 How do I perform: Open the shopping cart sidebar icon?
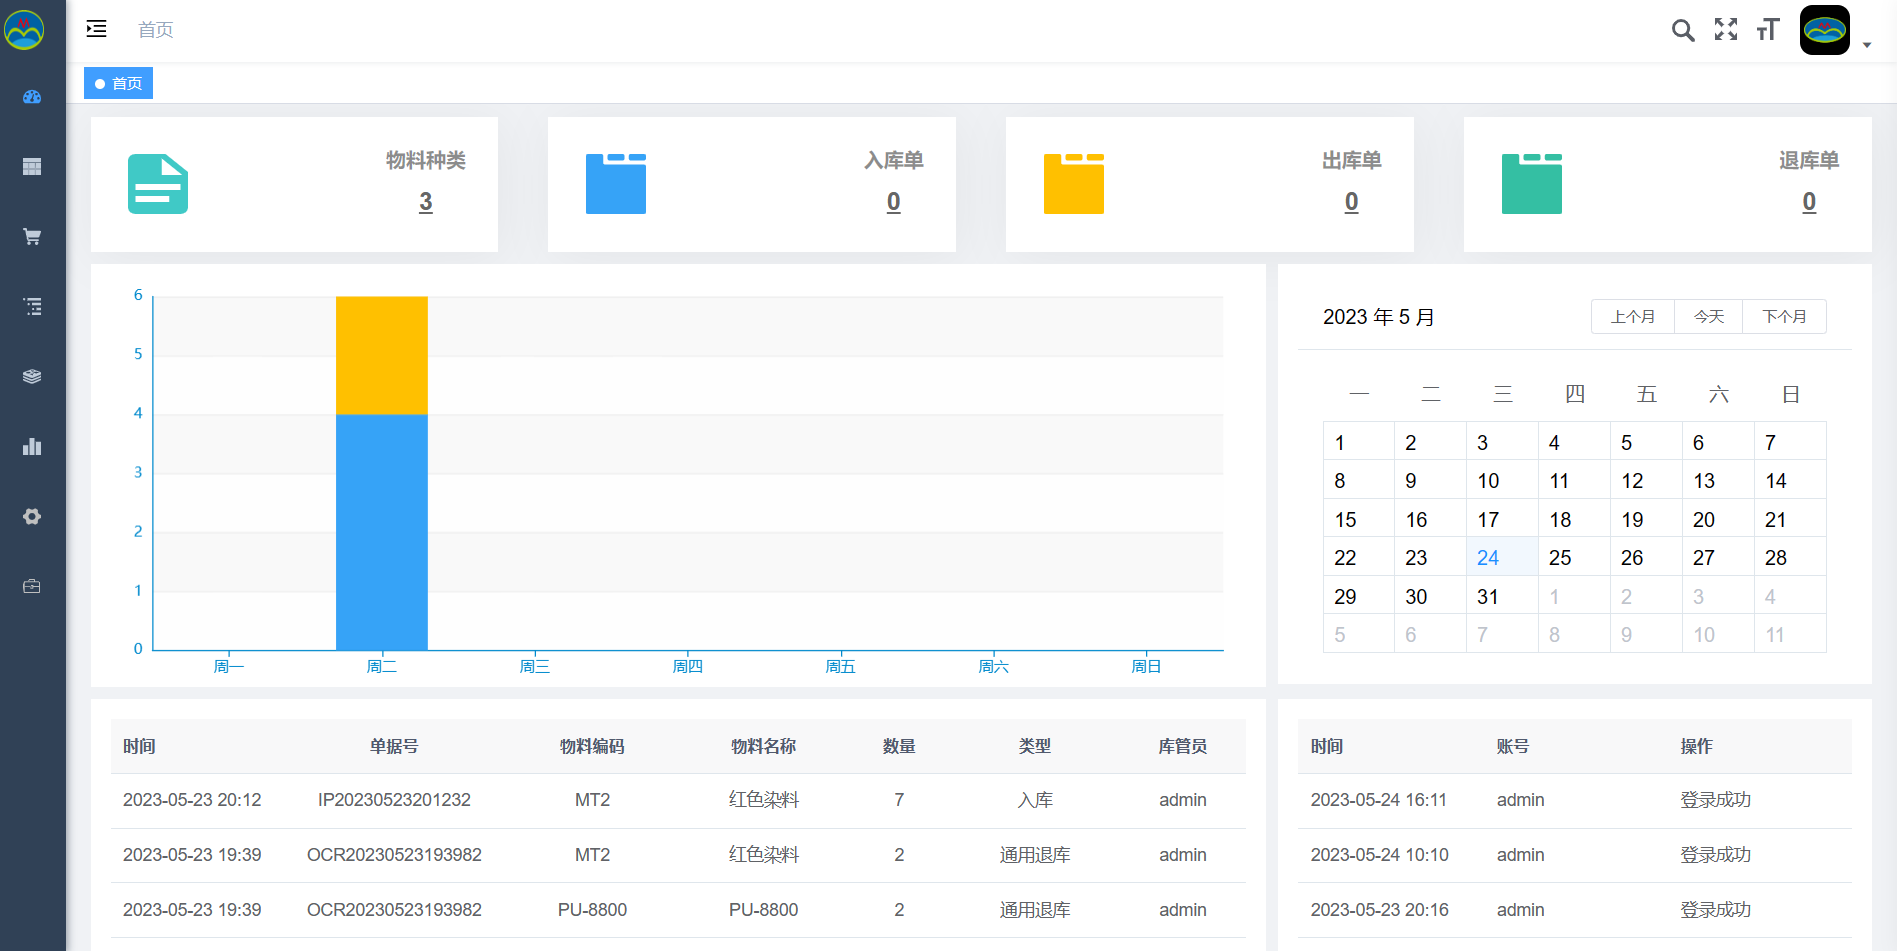click(32, 237)
